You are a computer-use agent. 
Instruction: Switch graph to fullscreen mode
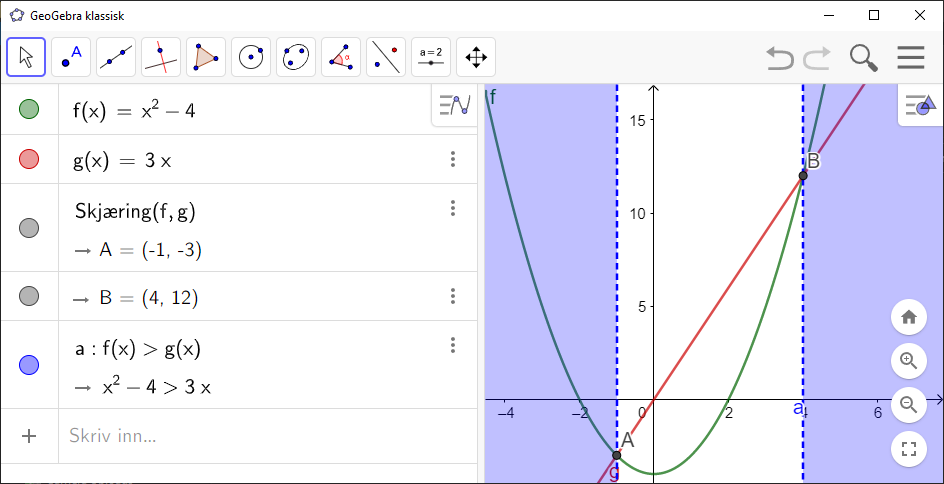[x=908, y=449]
